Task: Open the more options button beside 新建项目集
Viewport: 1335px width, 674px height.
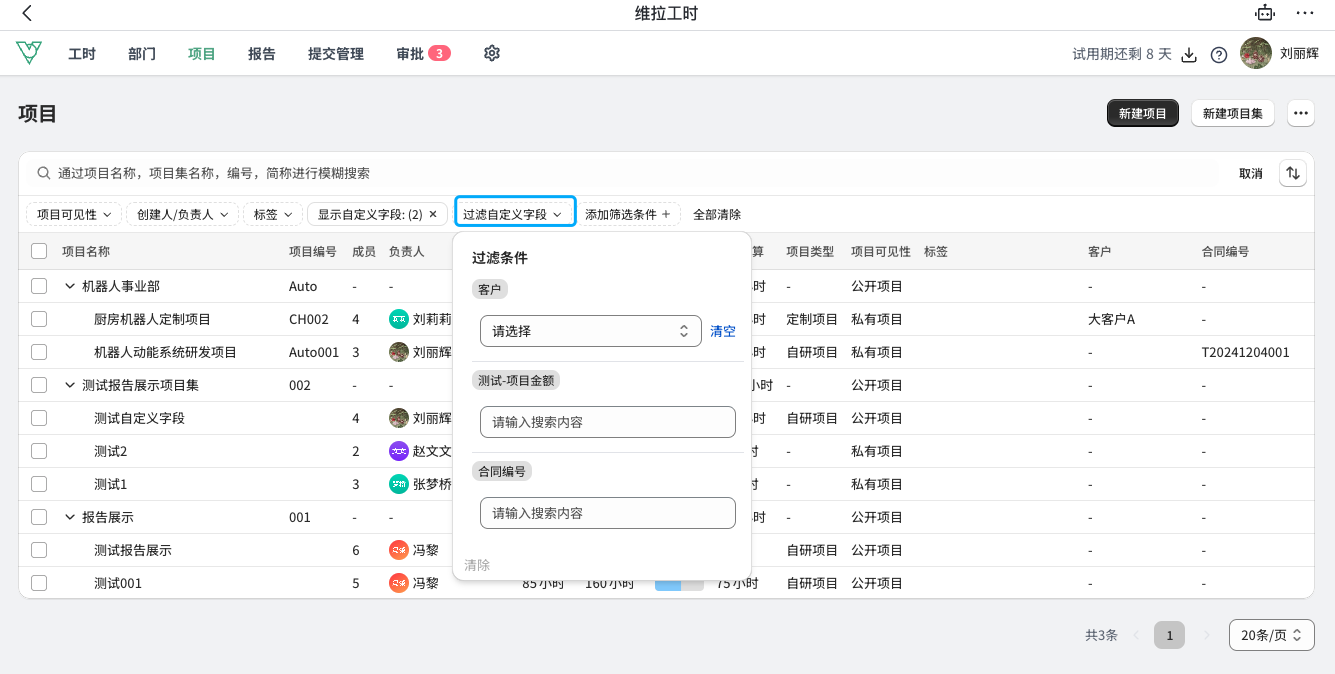Action: click(x=1300, y=113)
